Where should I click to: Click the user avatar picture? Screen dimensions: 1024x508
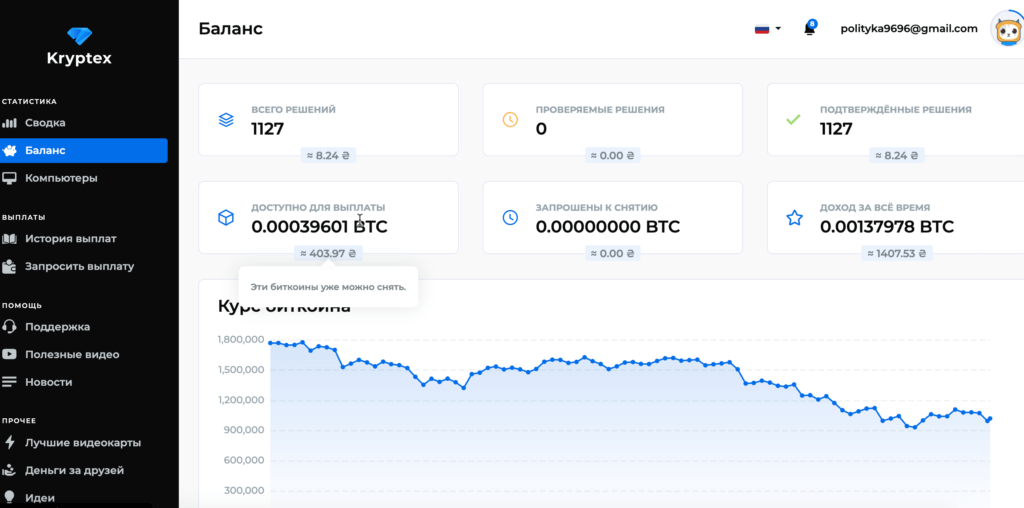(x=1005, y=29)
